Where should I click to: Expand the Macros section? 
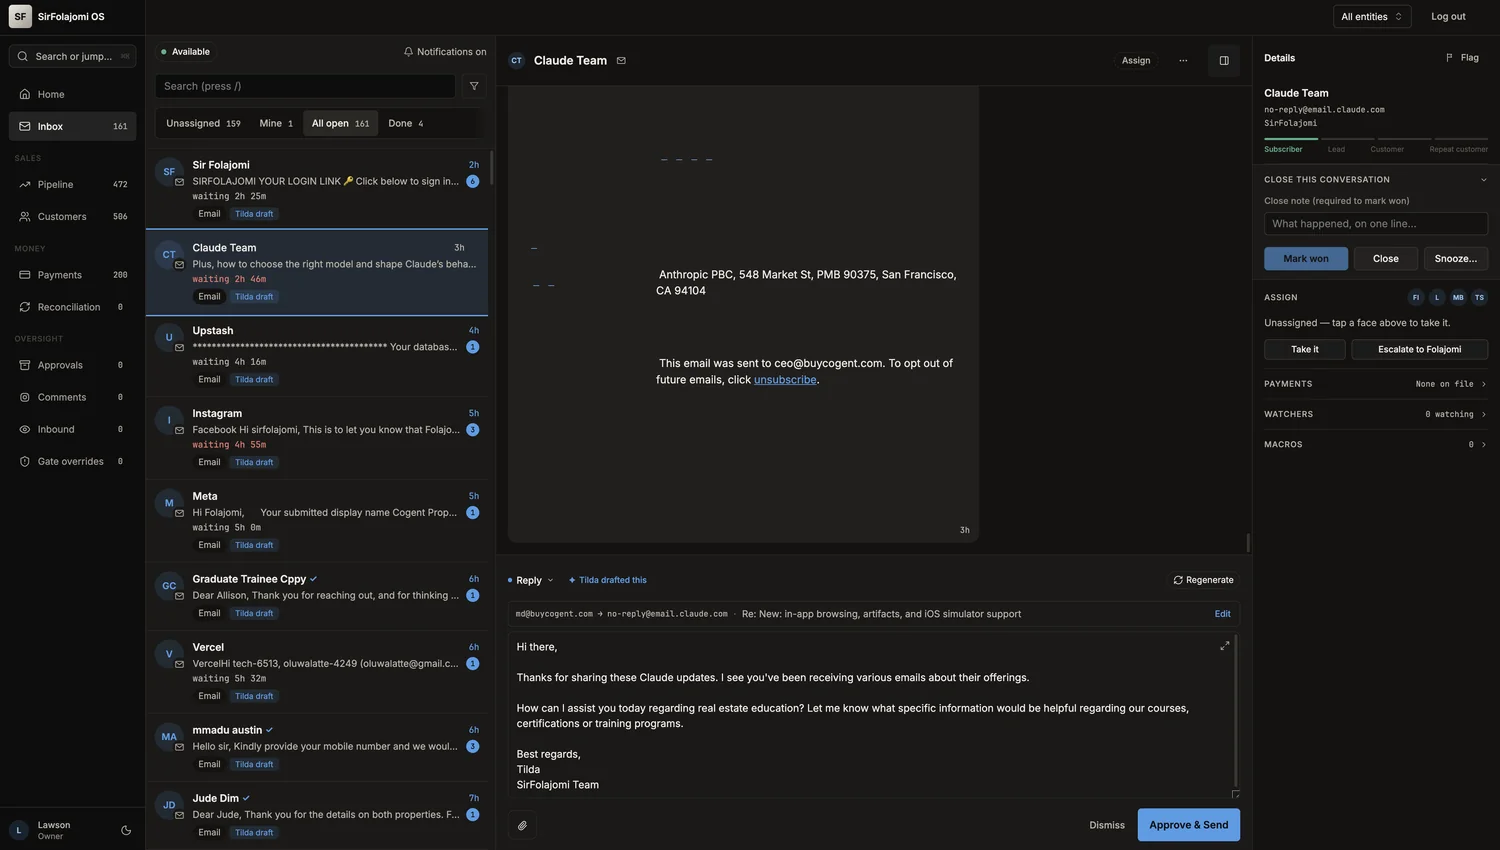[1375, 444]
